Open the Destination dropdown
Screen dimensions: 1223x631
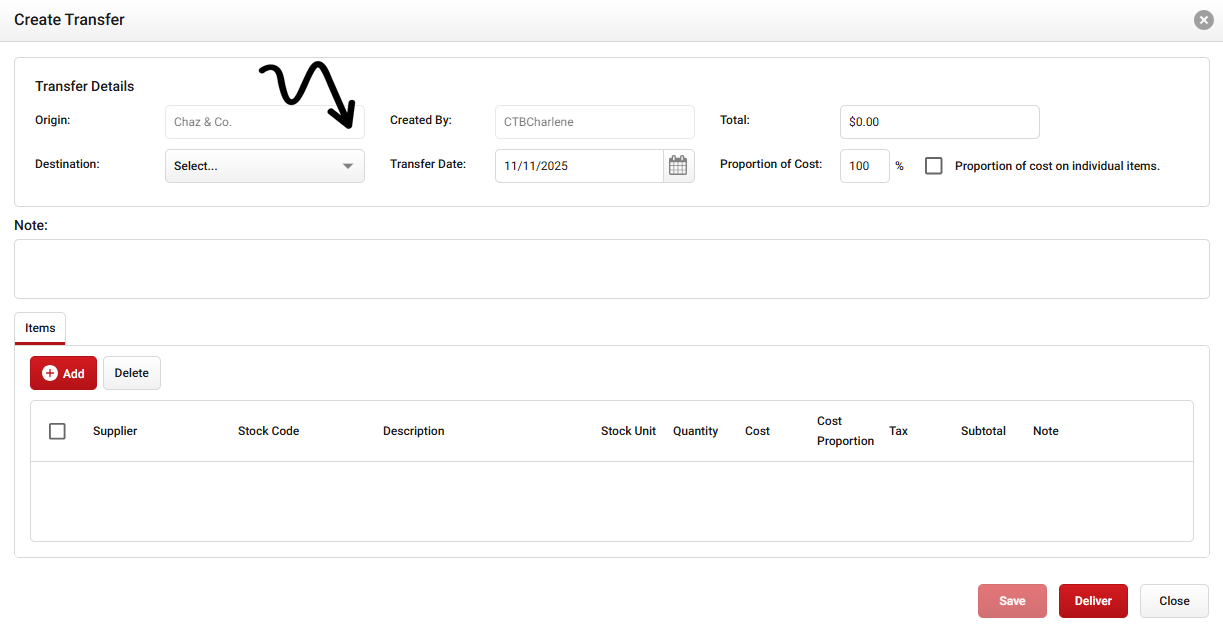[264, 166]
